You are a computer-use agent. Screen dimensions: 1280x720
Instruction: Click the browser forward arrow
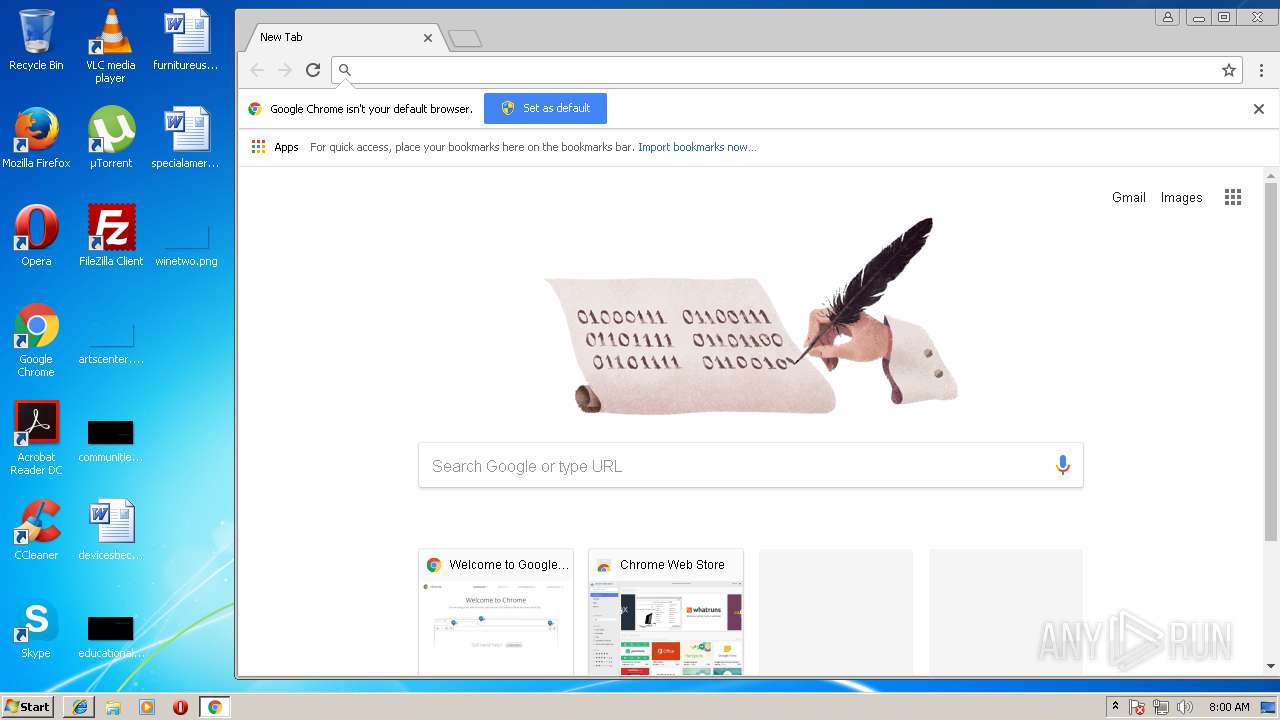tap(285, 70)
